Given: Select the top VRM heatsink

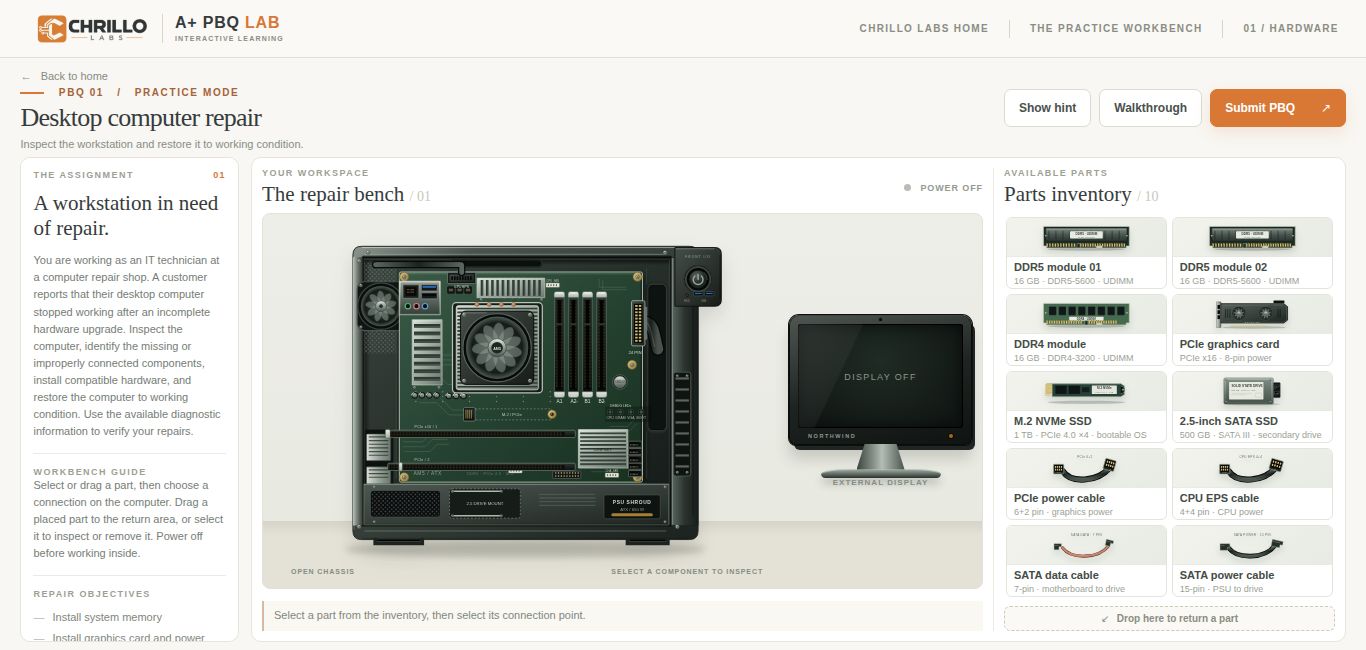Looking at the screenshot, I should point(511,288).
